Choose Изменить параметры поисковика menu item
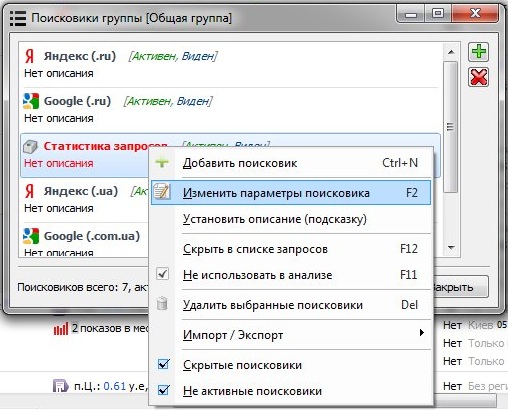Screen dimensions: 508x410 [x=291, y=193]
